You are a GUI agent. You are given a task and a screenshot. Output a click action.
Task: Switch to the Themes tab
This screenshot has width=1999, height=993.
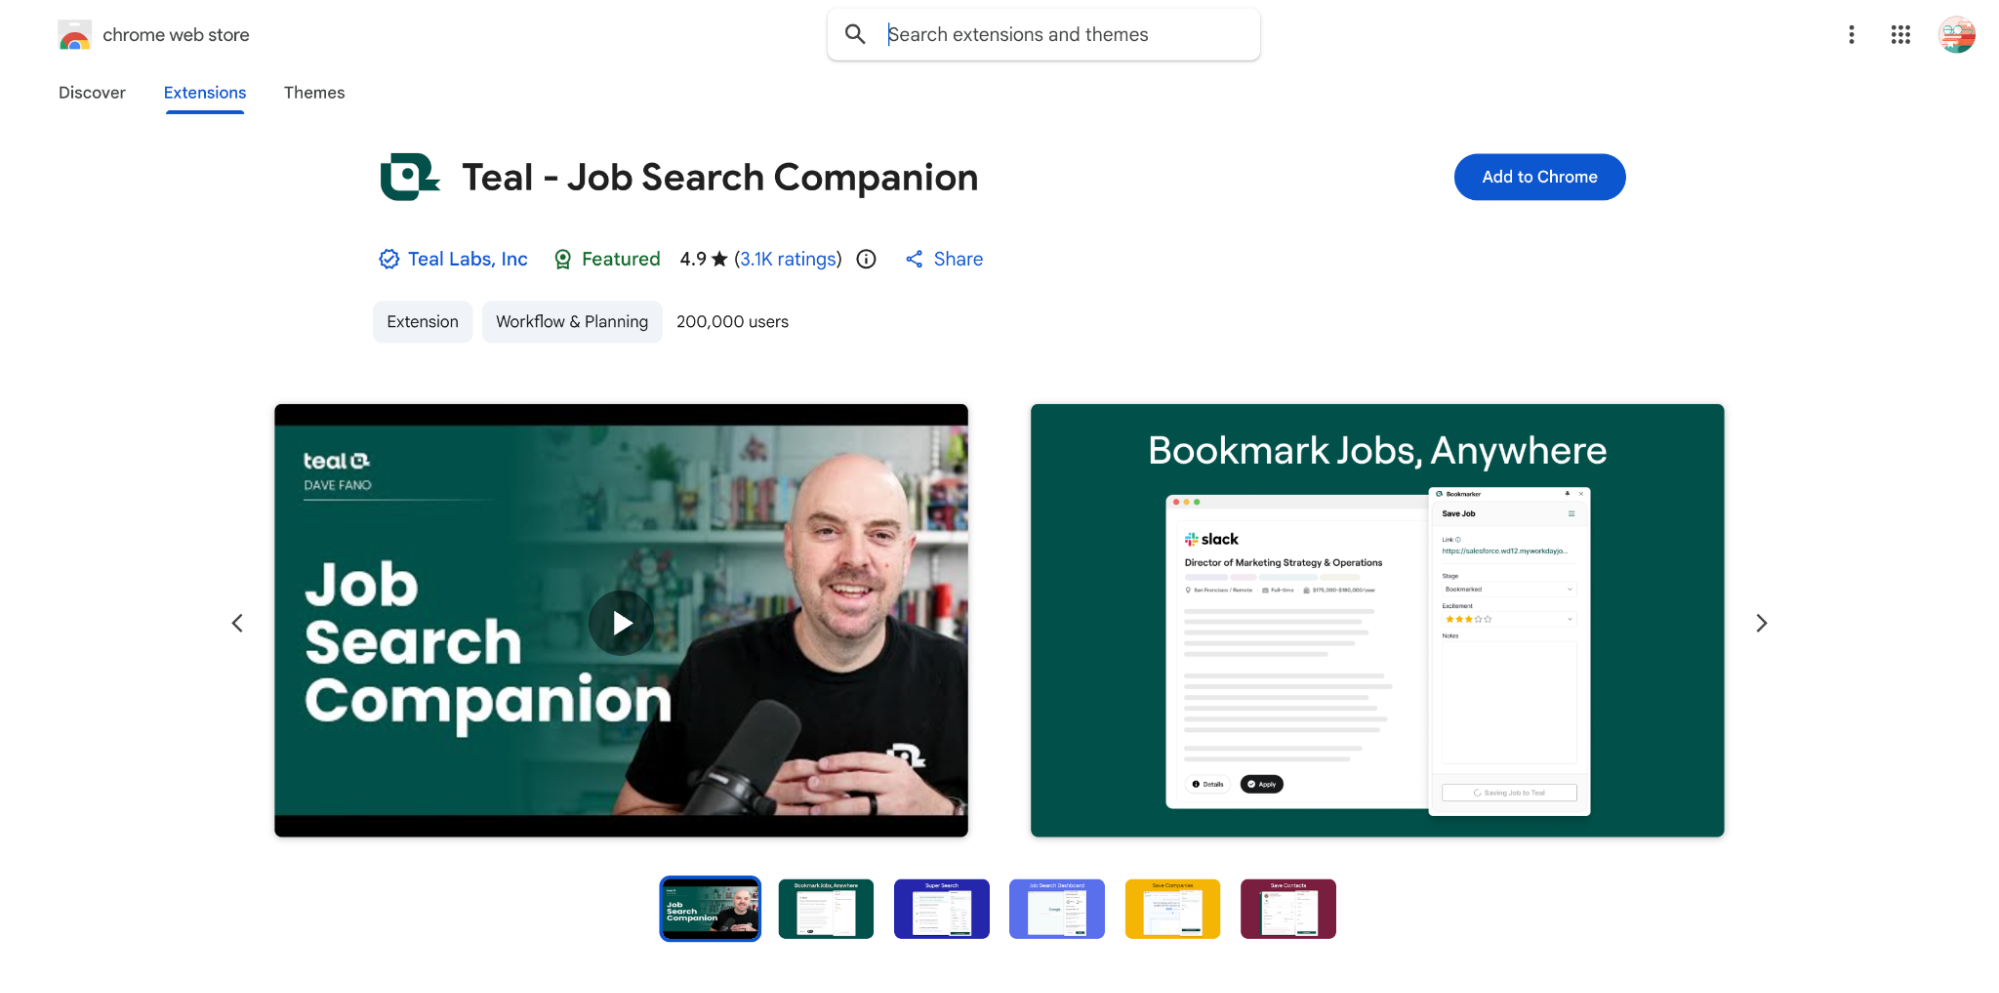pyautogui.click(x=314, y=93)
